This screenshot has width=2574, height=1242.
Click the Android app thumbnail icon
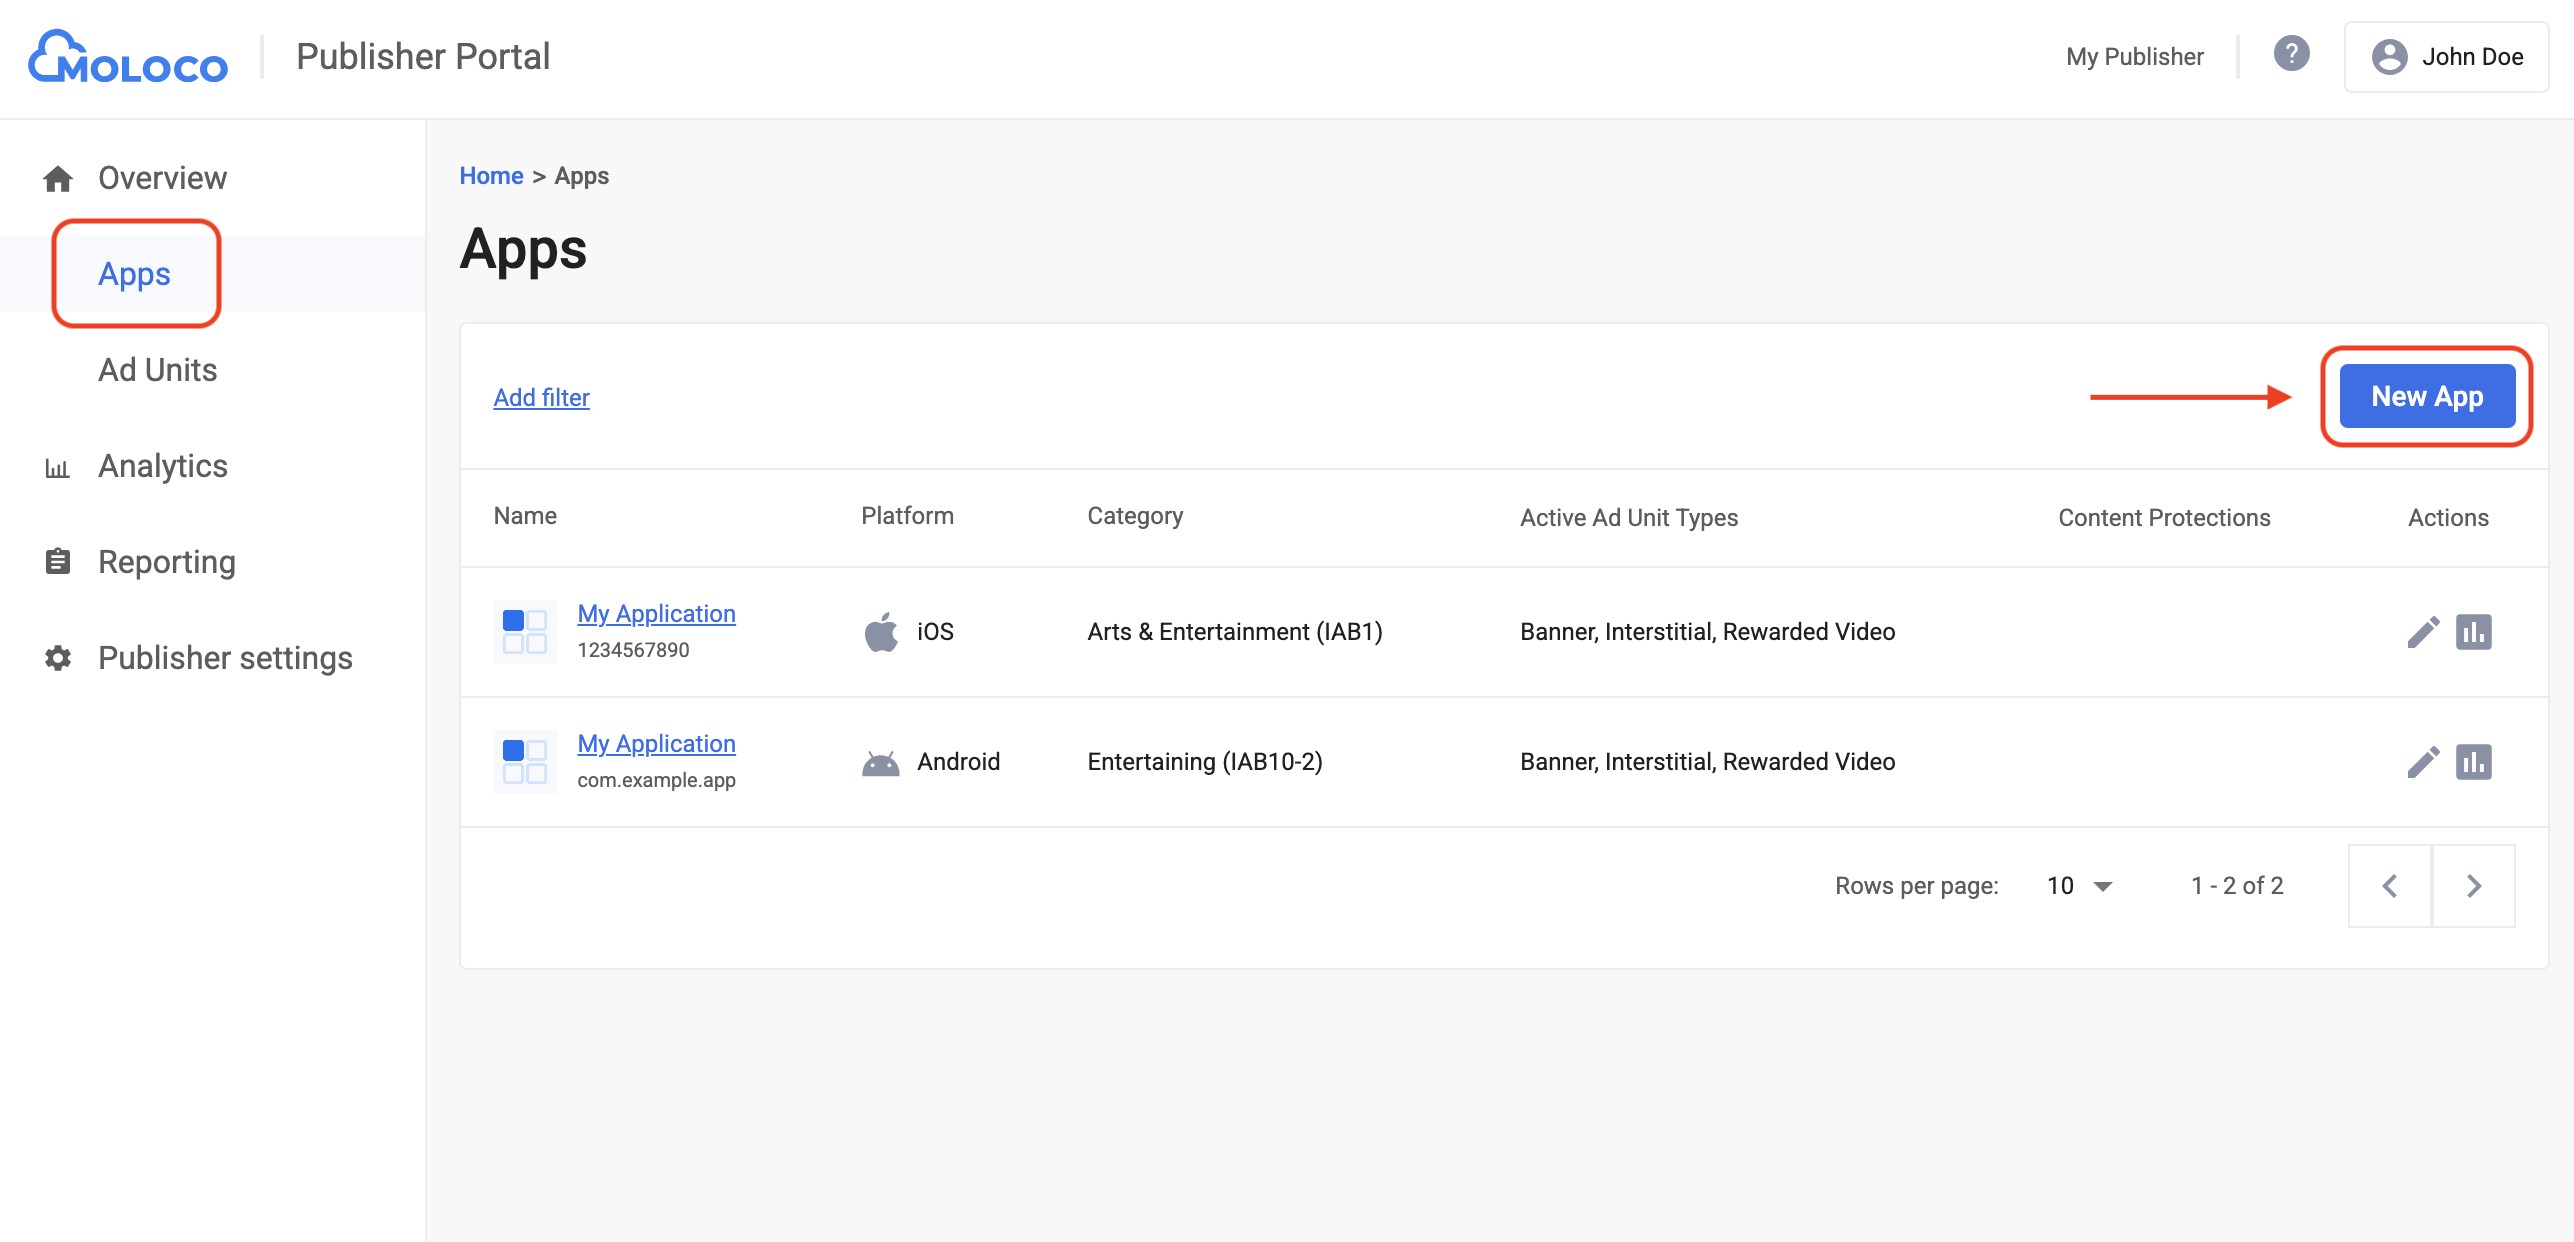pos(525,762)
